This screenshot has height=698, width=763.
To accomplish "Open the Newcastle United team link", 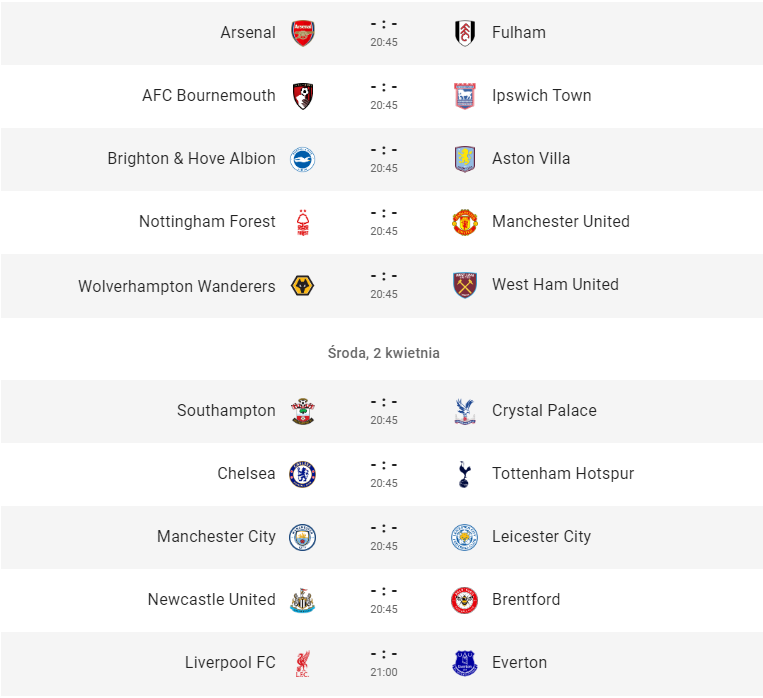I will coord(212,599).
